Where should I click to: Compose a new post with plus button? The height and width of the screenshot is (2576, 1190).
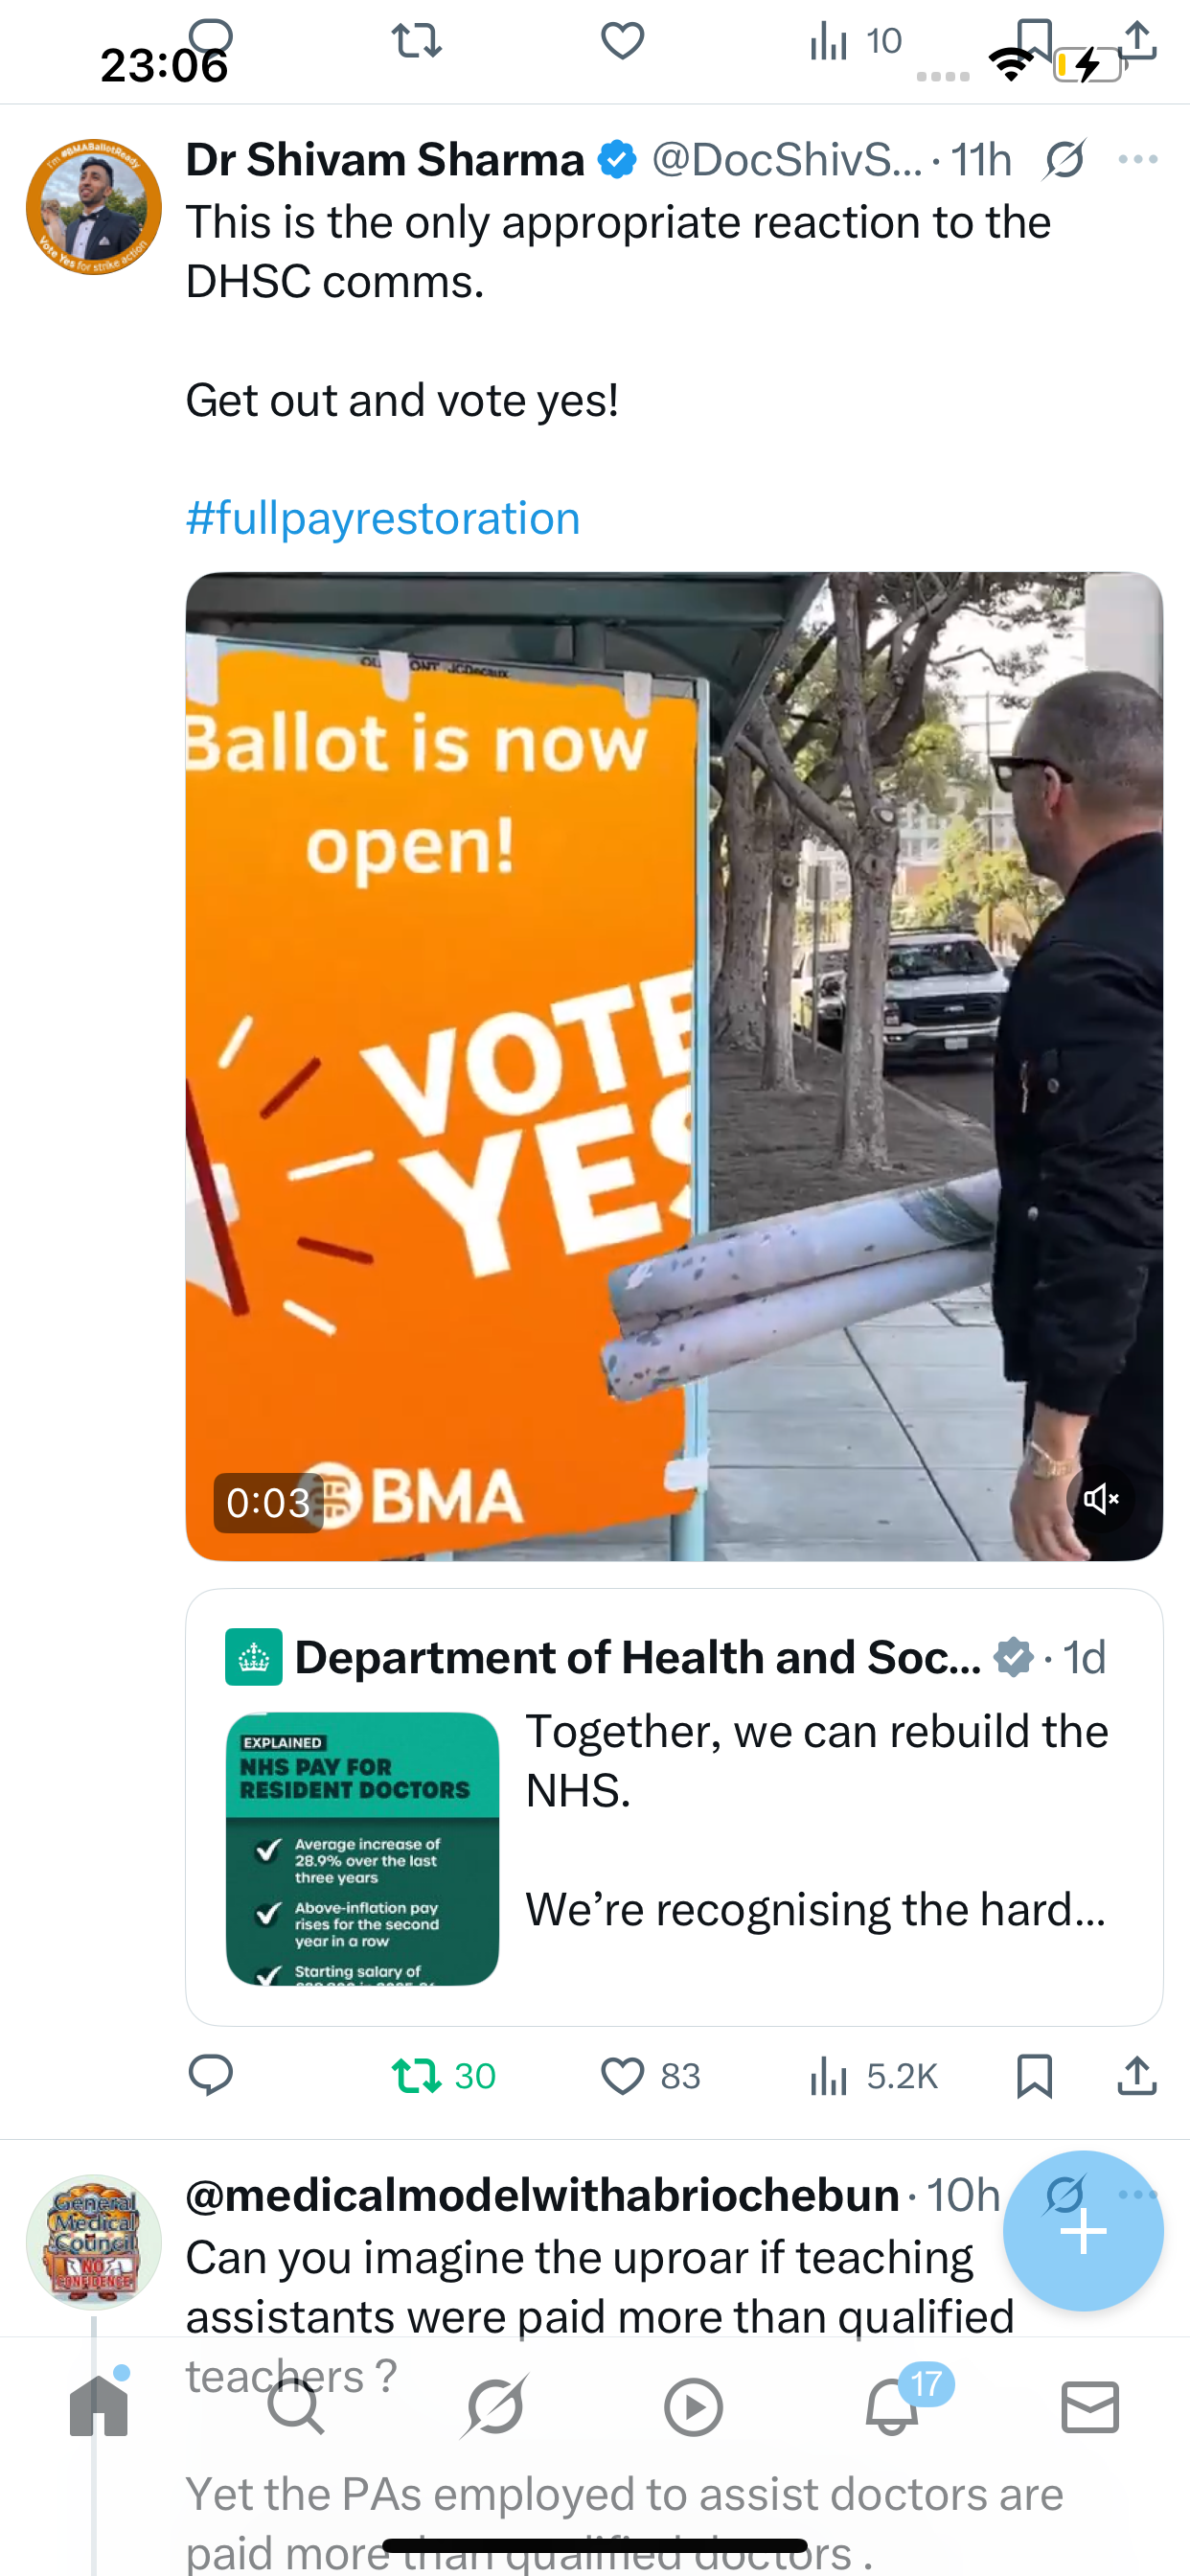click(1083, 2230)
